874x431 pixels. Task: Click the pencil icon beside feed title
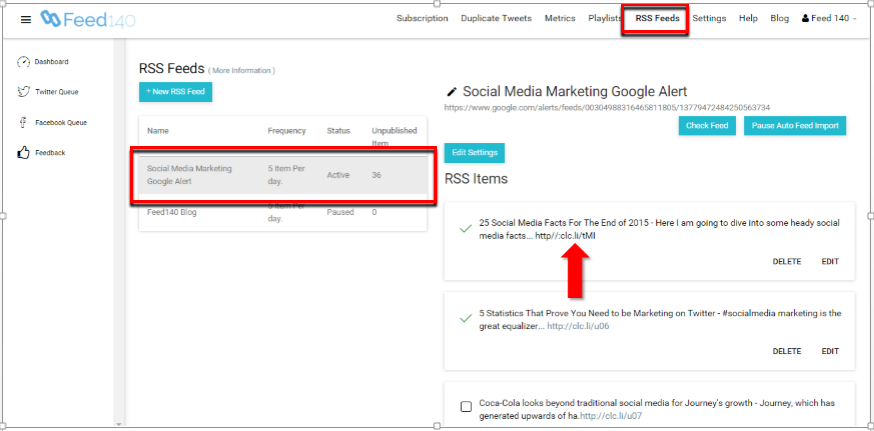point(451,91)
